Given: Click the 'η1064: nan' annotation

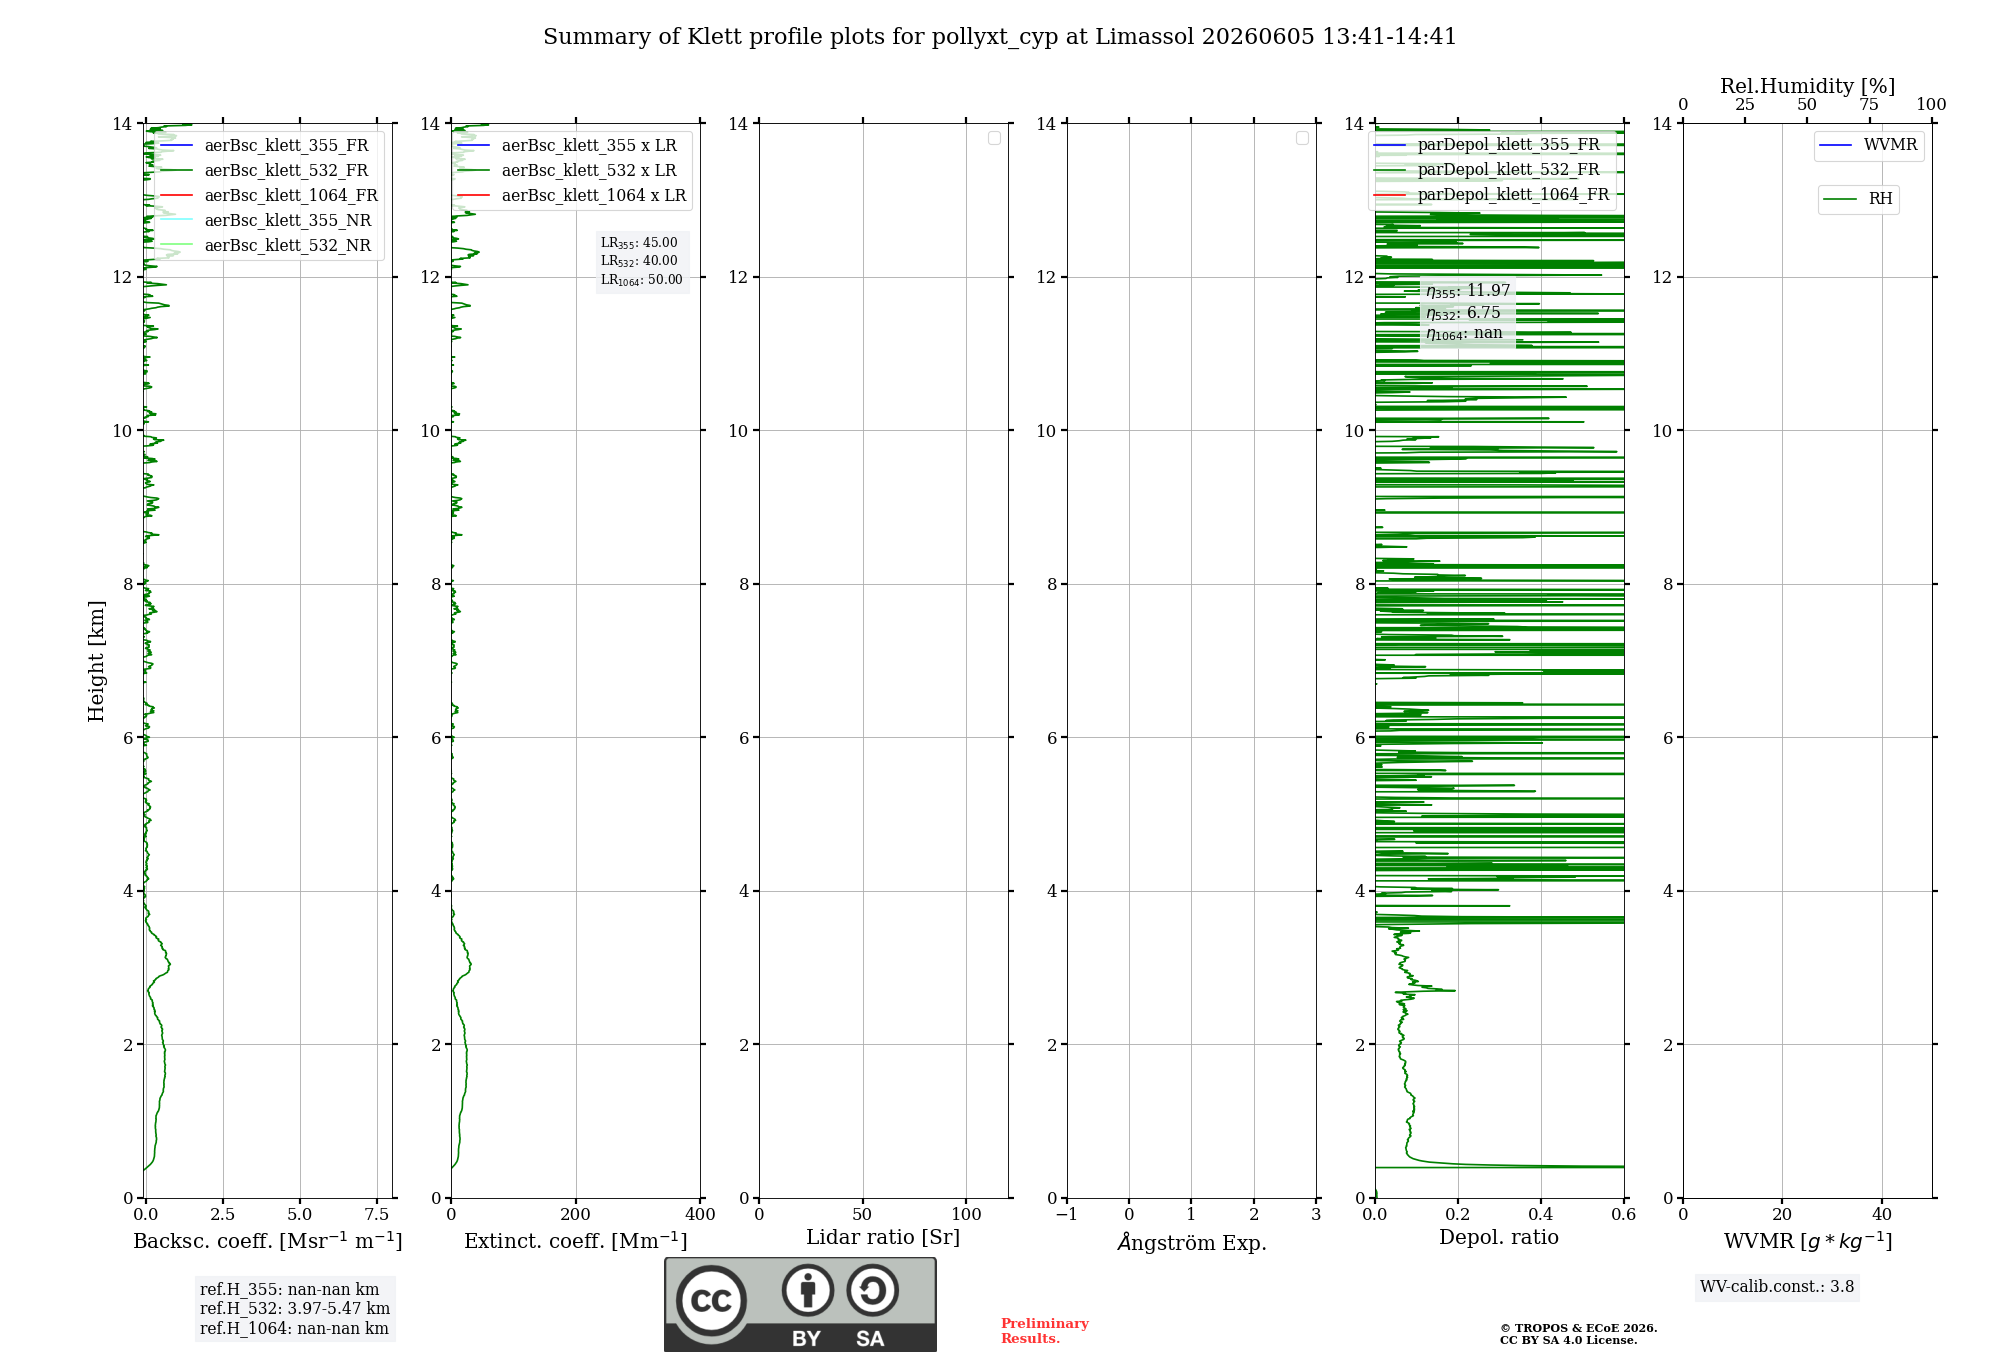Looking at the screenshot, I should click(1464, 334).
